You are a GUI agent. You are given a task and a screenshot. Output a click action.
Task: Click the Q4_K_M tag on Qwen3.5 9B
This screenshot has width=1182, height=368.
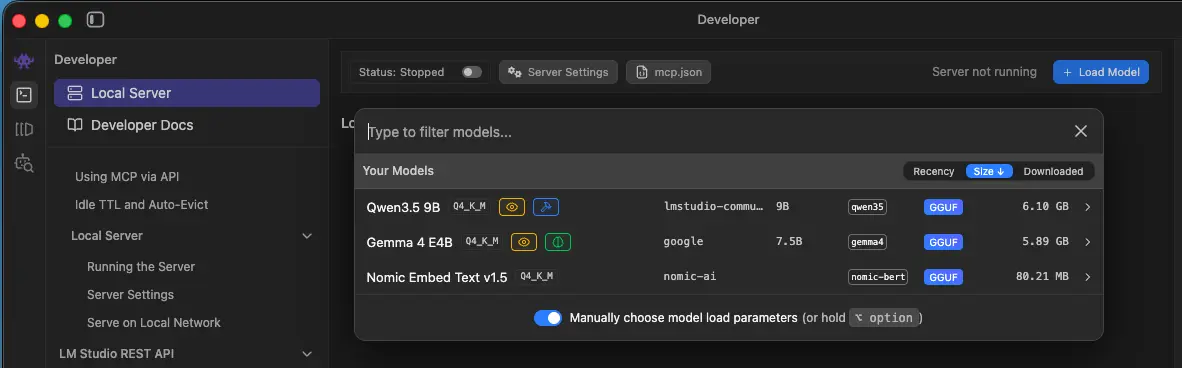click(x=470, y=206)
